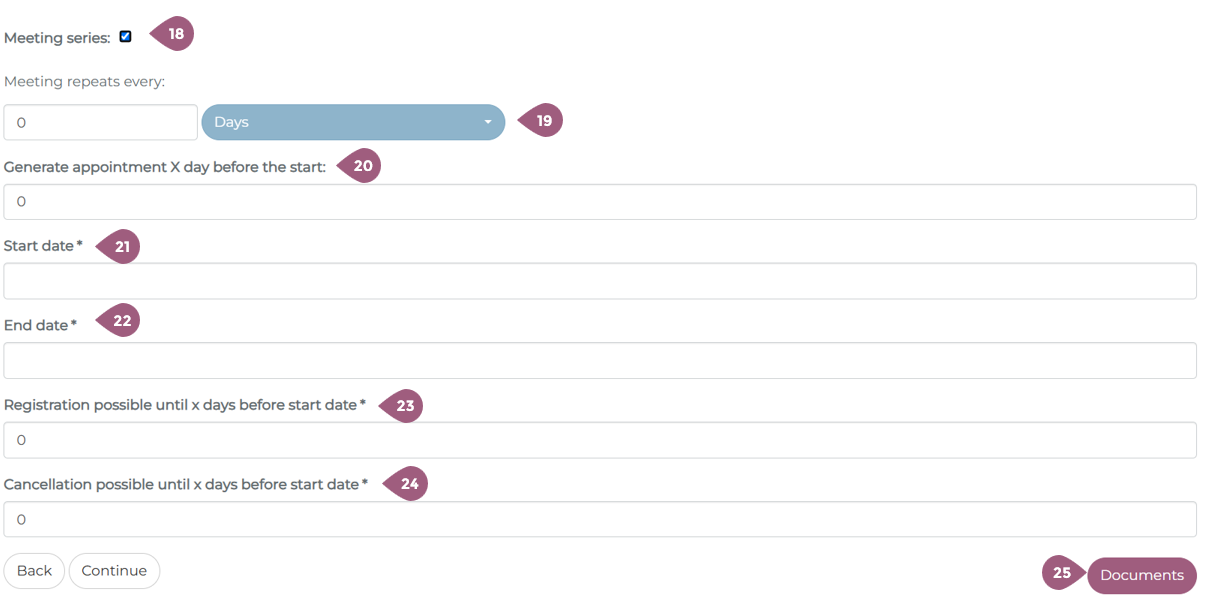Click annotation badge 23 near Registration label
1218x615 pixels.
(x=403, y=406)
